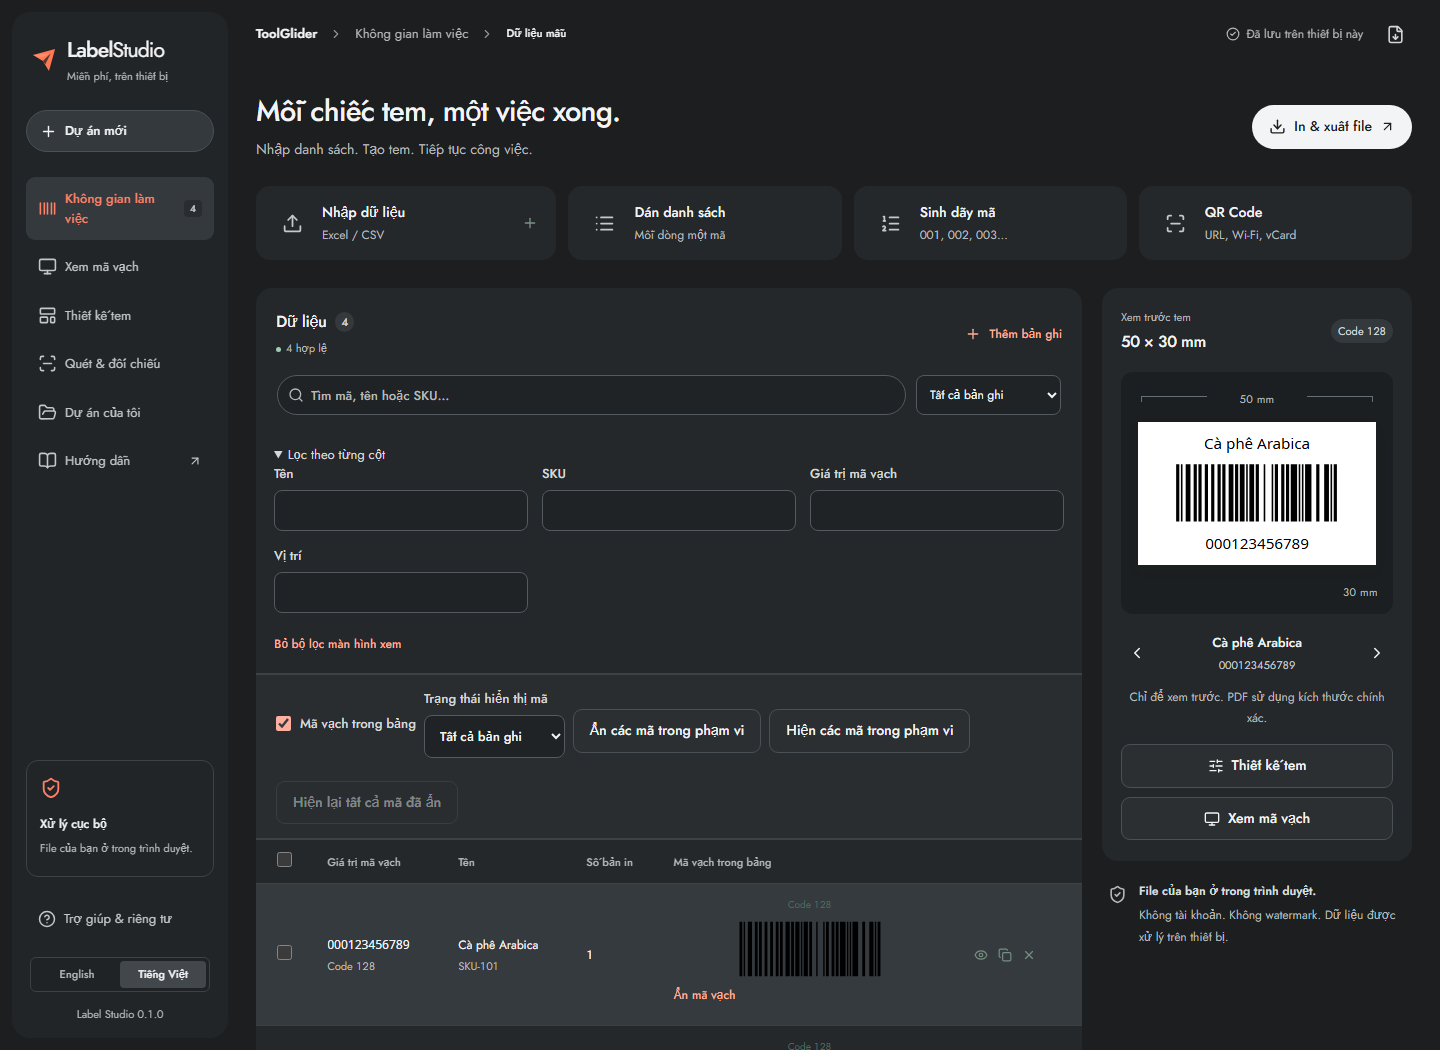
Task: Click the plus icon on Nhập dữ liệu card
Action: pyautogui.click(x=530, y=223)
